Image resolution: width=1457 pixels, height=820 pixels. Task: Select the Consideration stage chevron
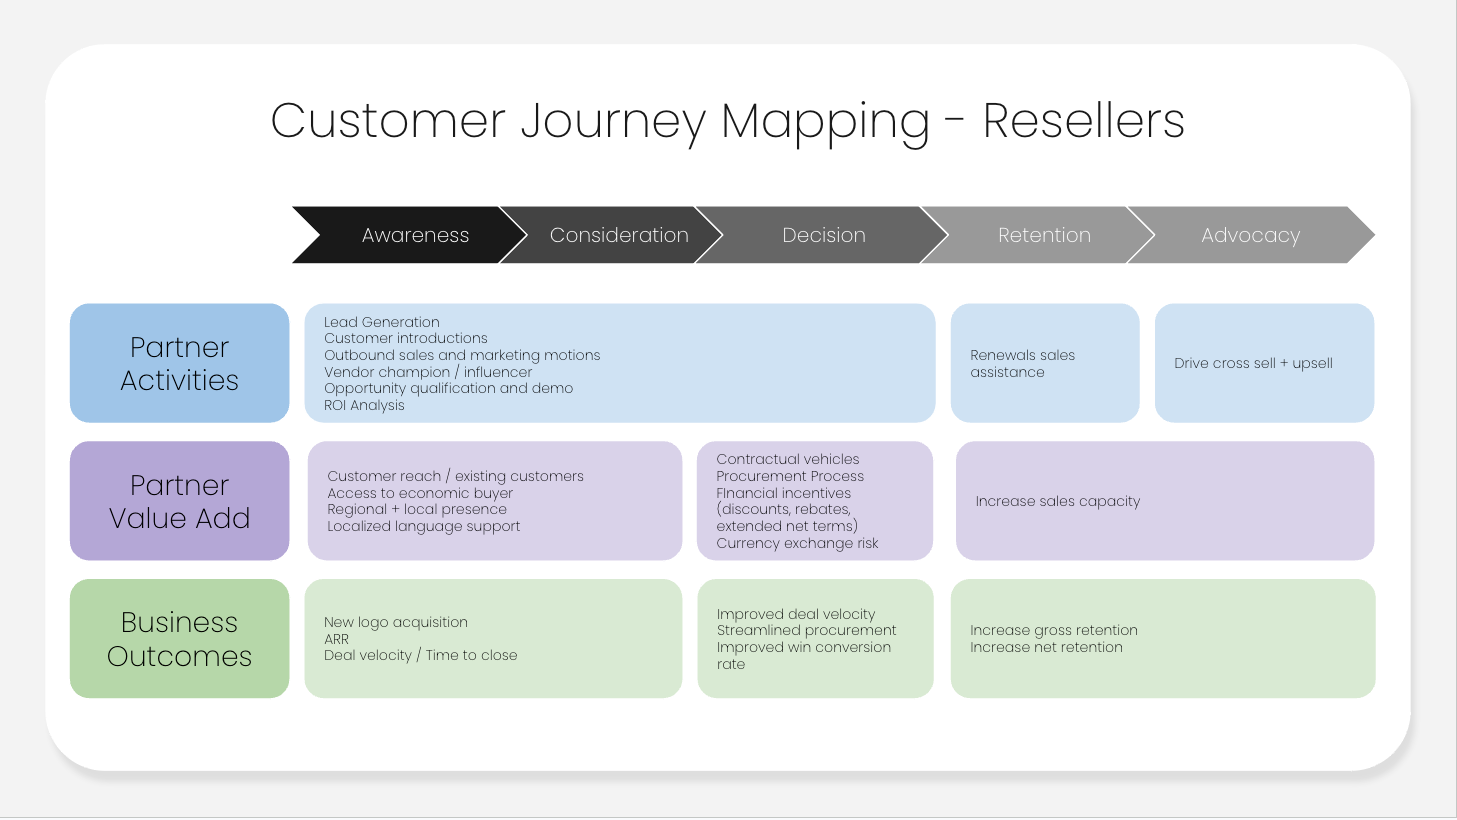click(x=619, y=235)
